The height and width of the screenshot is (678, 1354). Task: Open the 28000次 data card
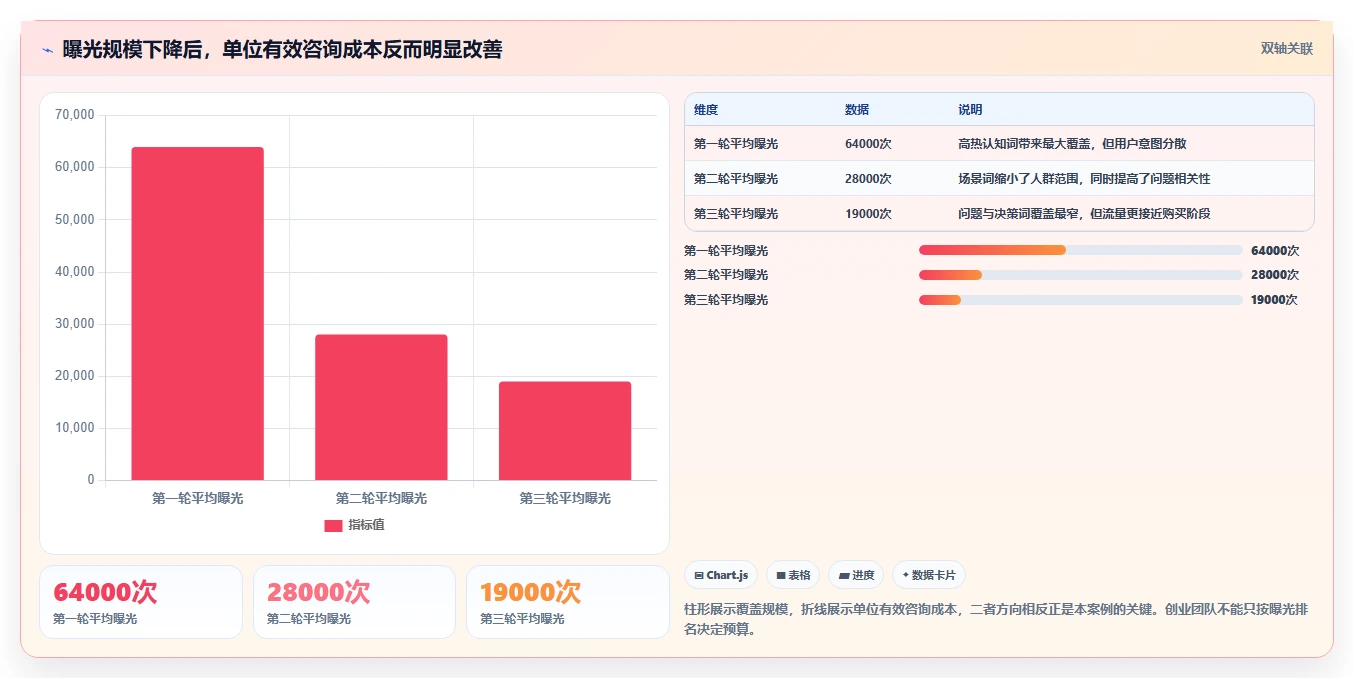point(354,602)
